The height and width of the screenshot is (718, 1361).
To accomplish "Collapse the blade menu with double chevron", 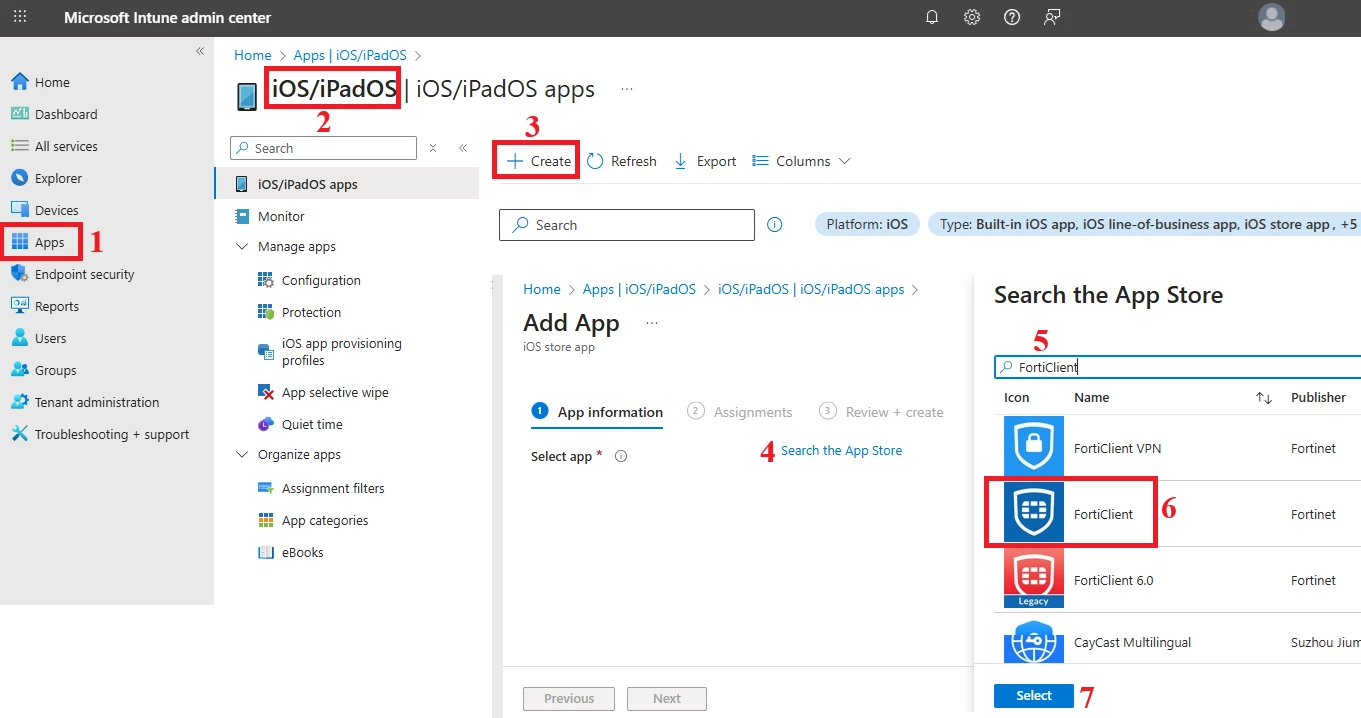I will pos(463,148).
